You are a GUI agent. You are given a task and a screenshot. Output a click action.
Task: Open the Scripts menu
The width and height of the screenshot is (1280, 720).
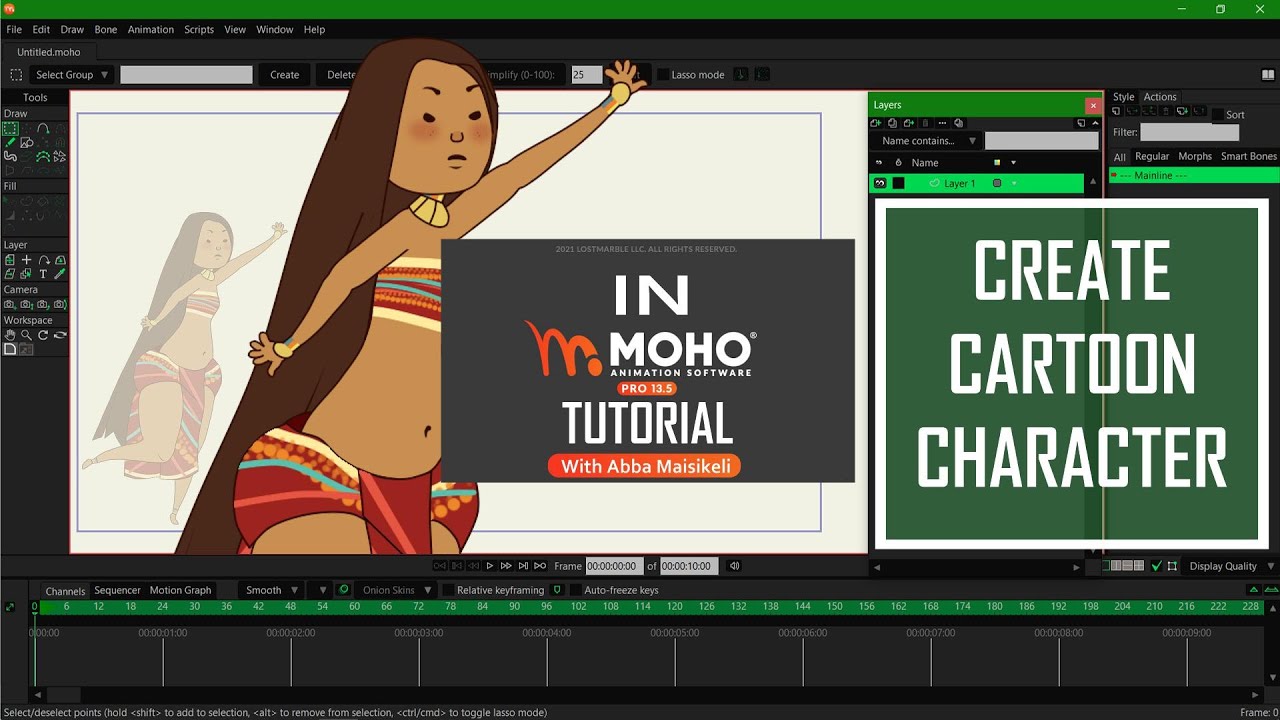coord(199,29)
